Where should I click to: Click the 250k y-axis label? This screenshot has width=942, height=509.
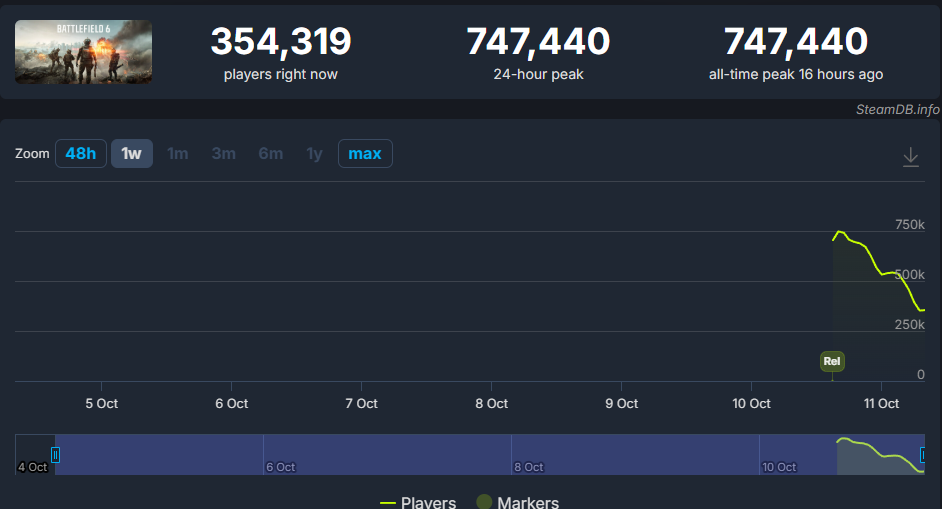910,325
